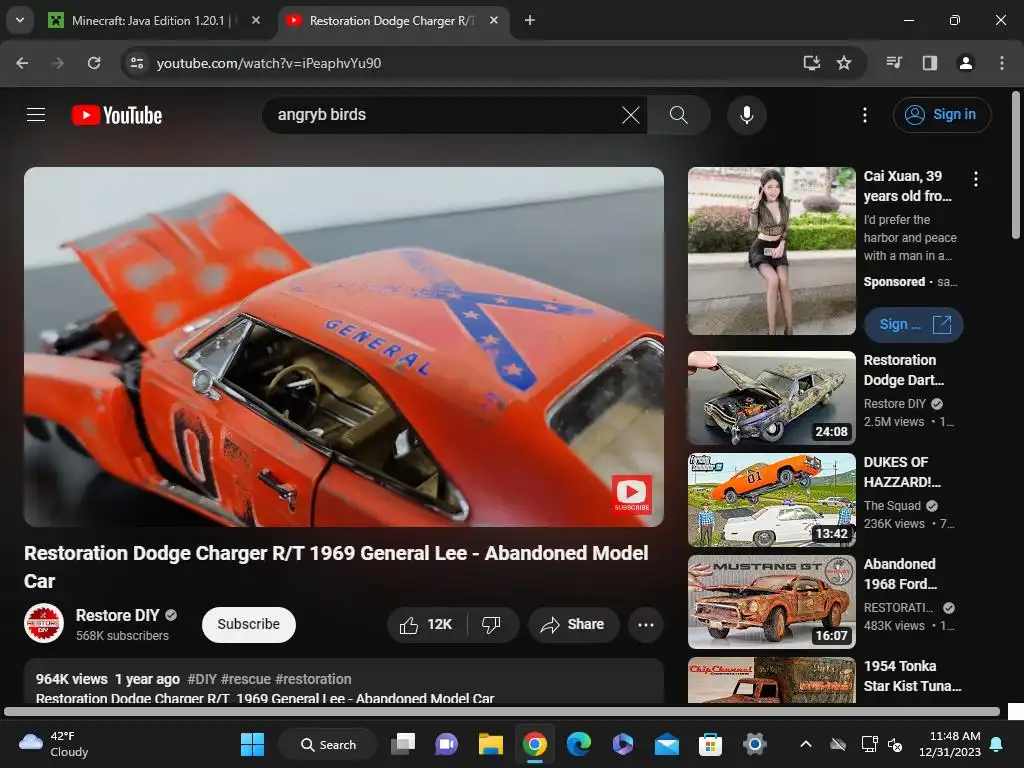1024x768 pixels.
Task: Open Mail app from taskbar
Action: 667,744
